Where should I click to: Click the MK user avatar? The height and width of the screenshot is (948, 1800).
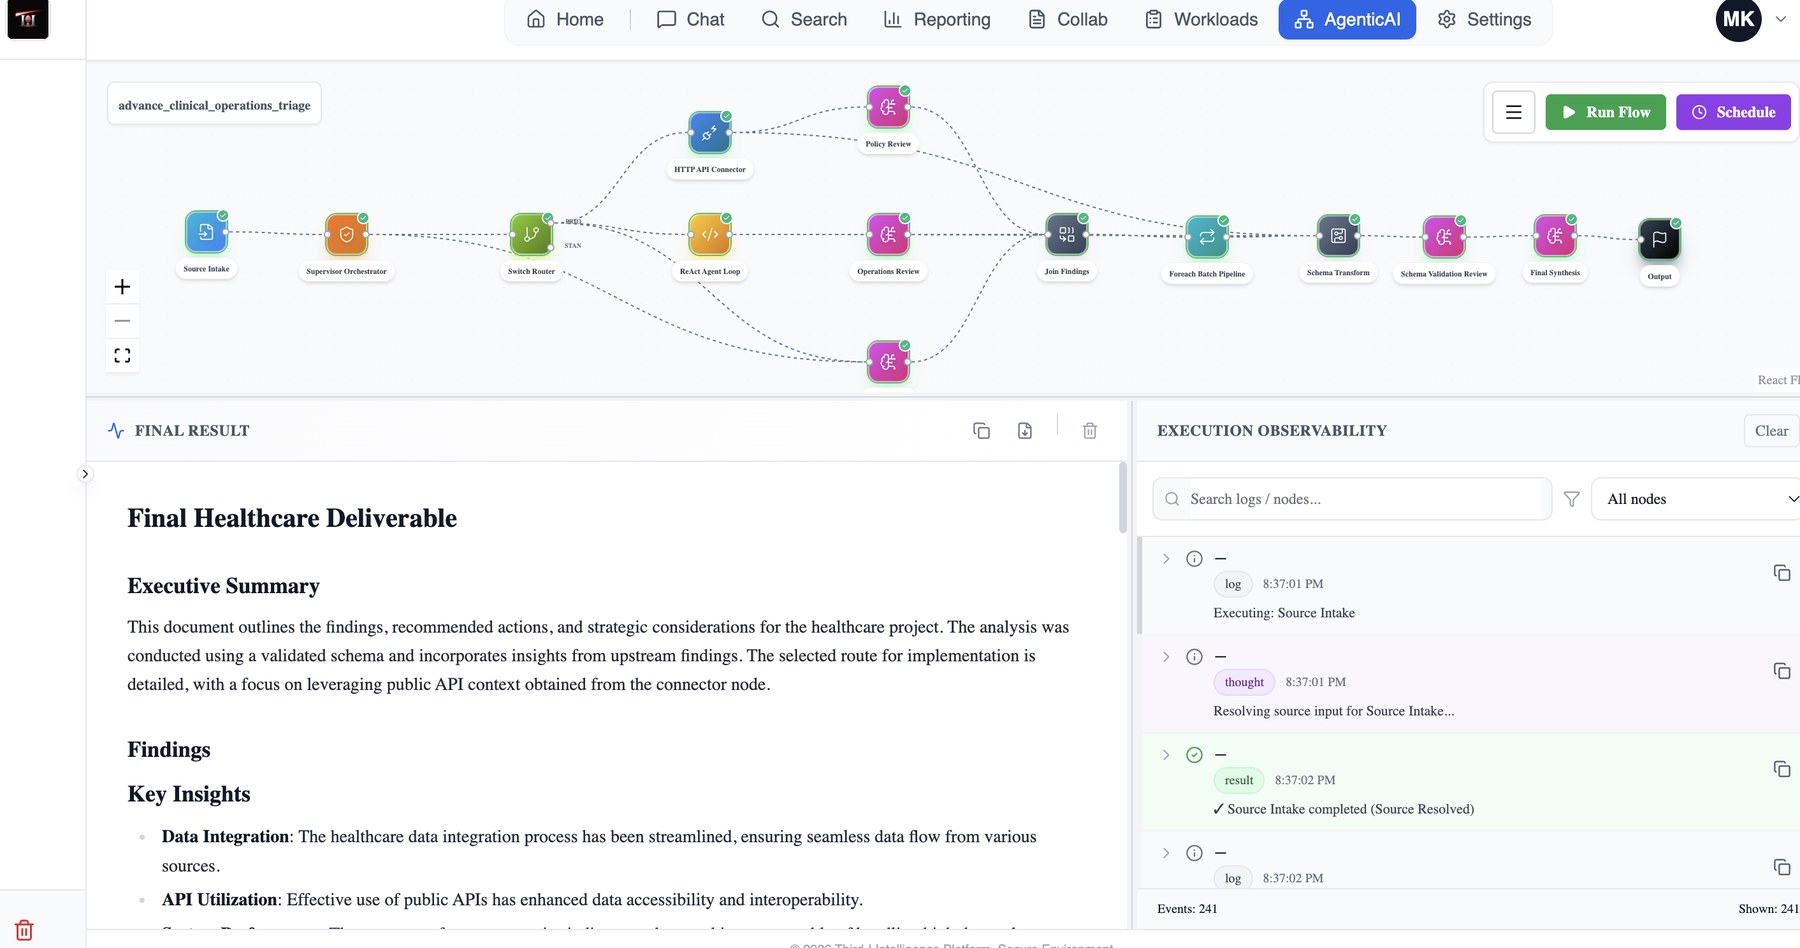tap(1738, 19)
